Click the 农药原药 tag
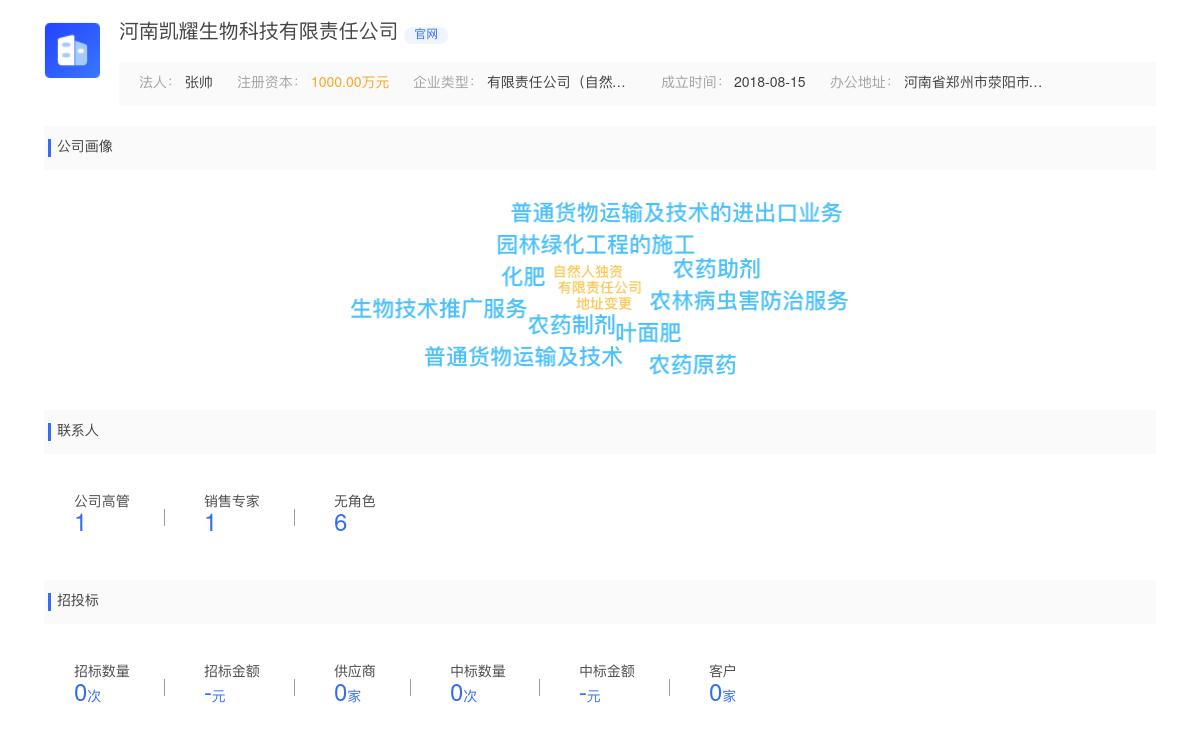The image size is (1200, 752). click(x=693, y=365)
